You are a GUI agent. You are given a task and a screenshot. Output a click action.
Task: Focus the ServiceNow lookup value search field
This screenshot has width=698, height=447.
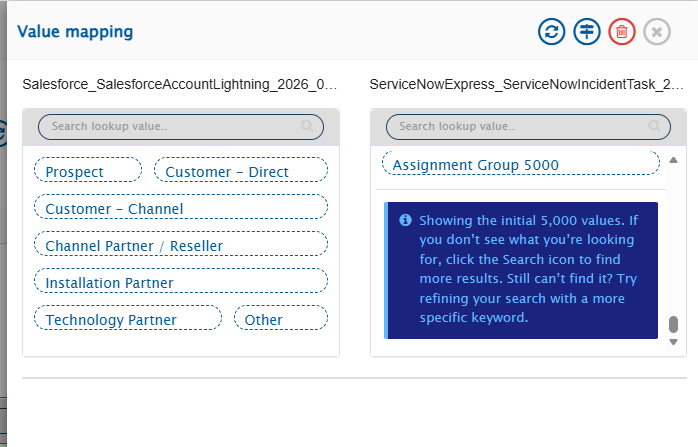(520, 127)
